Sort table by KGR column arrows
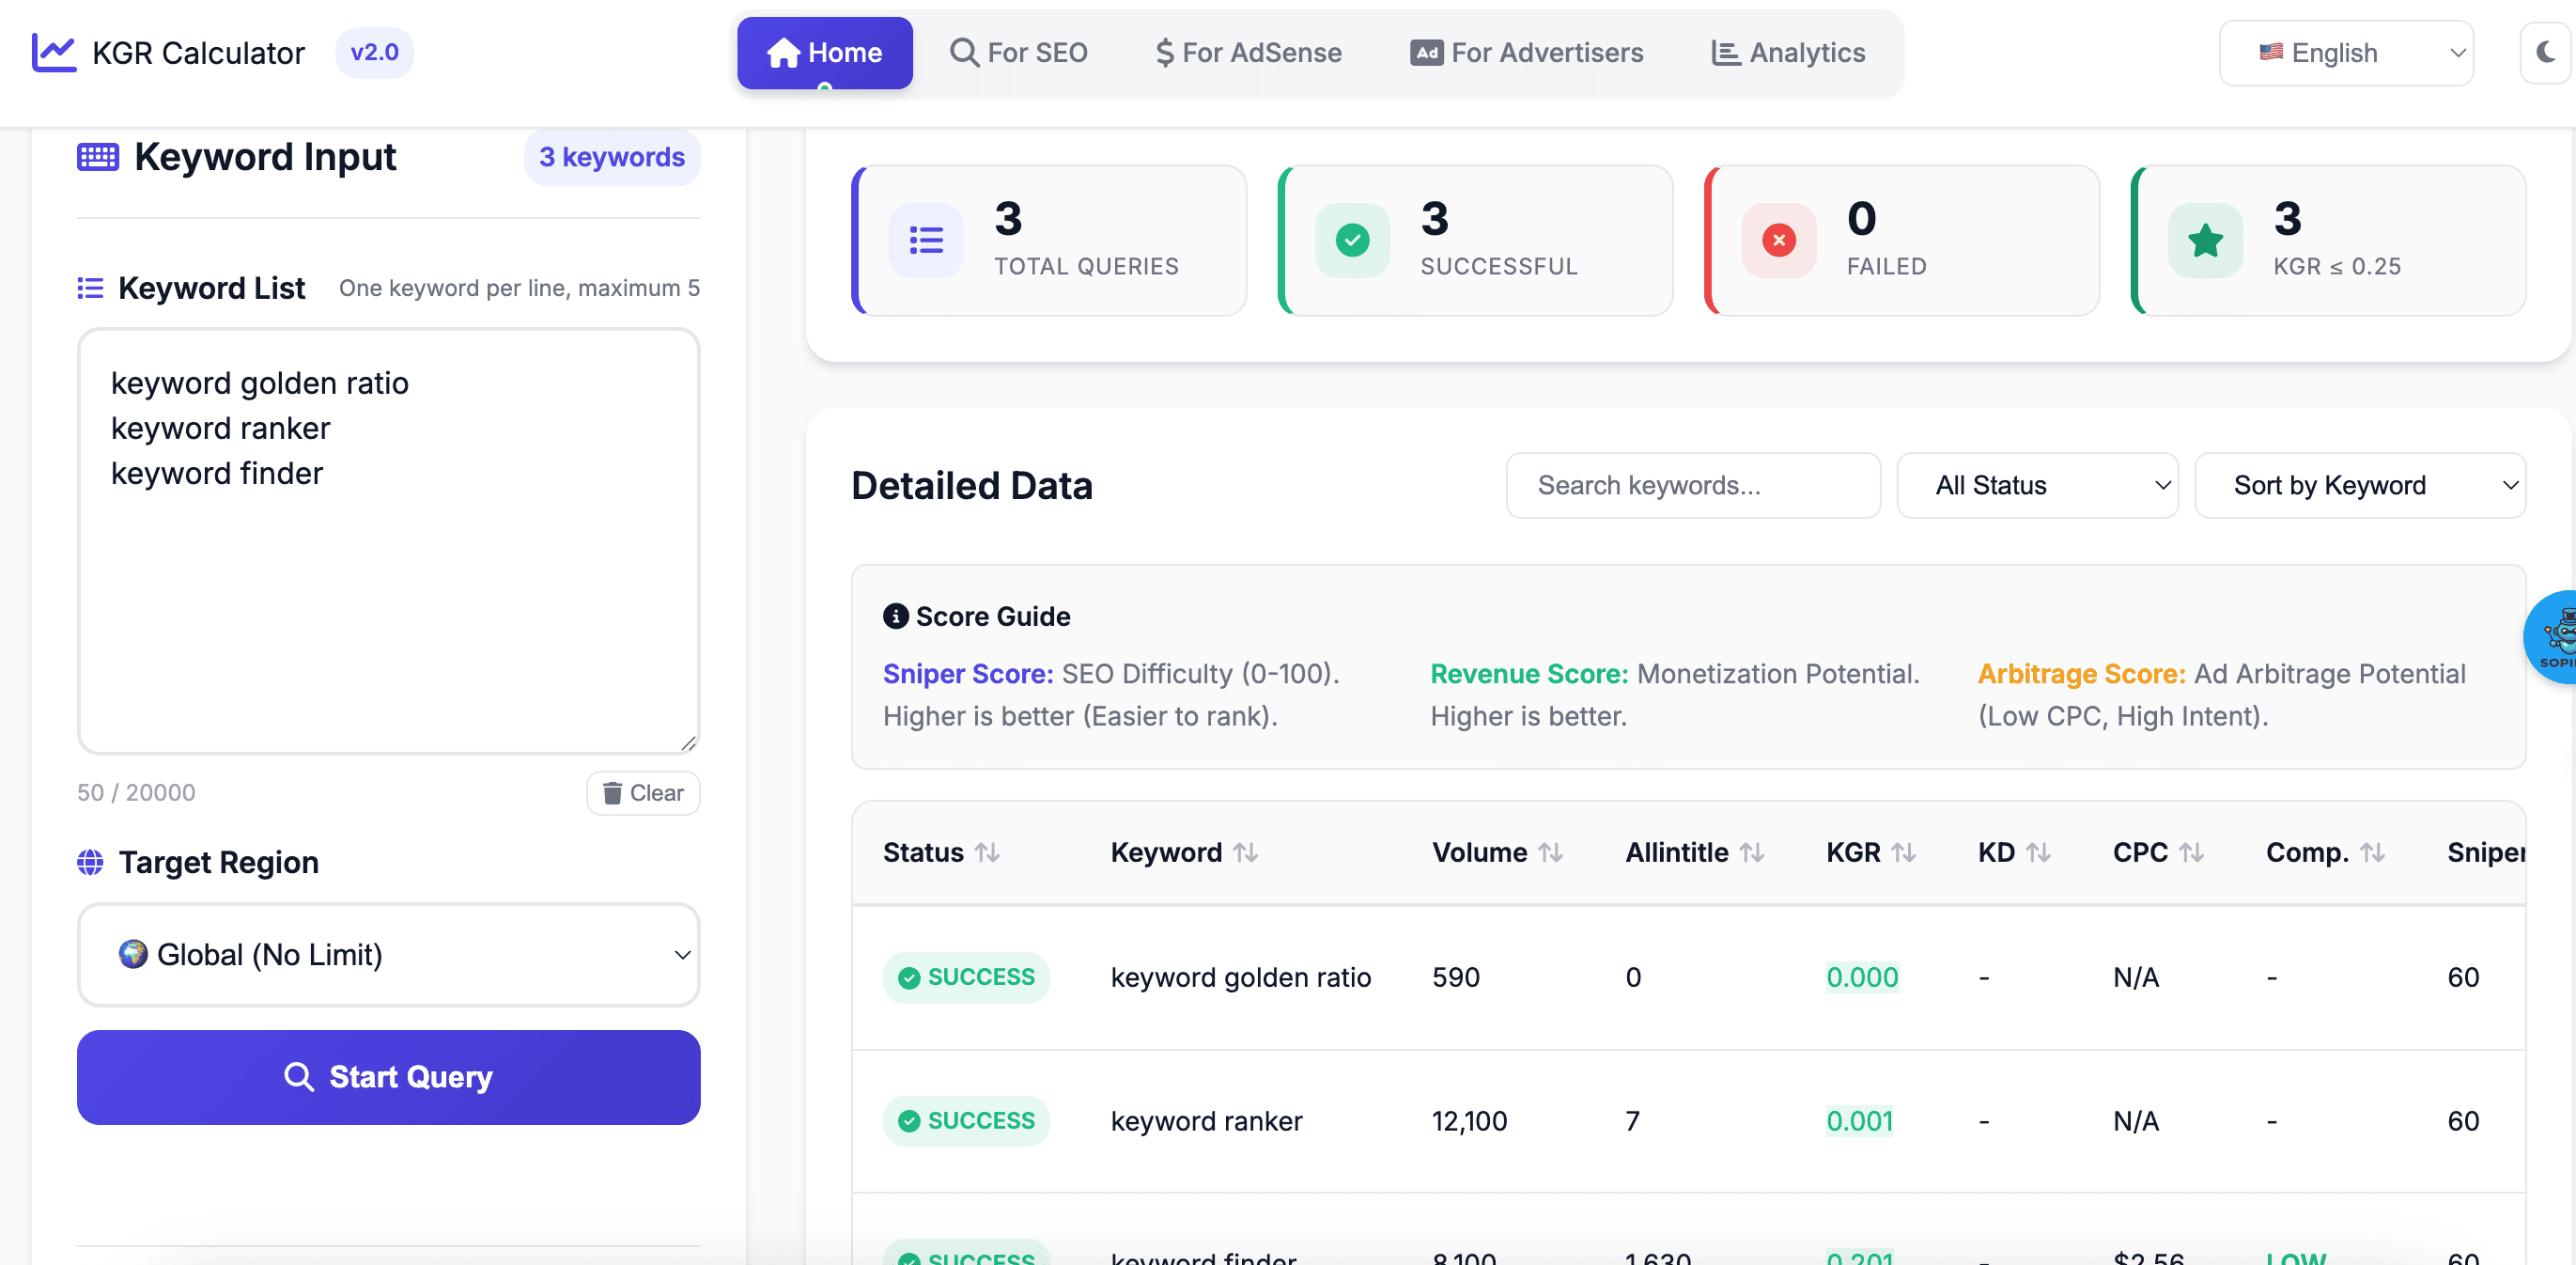This screenshot has height=1265, width=2576. point(1903,852)
